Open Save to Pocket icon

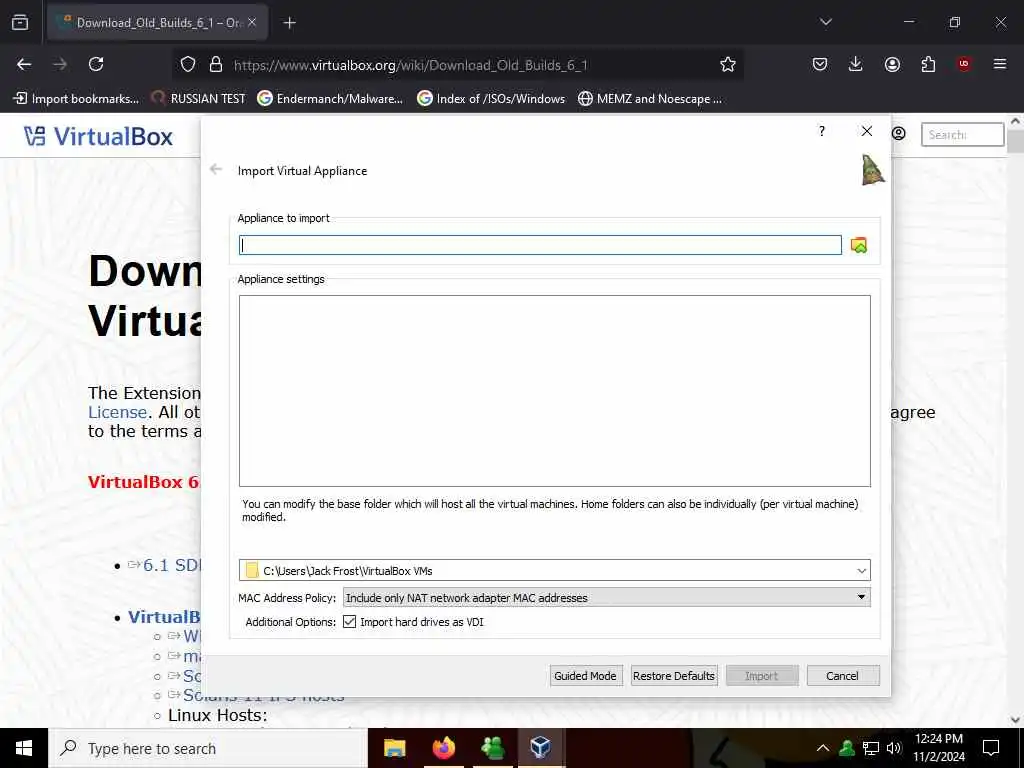point(820,64)
